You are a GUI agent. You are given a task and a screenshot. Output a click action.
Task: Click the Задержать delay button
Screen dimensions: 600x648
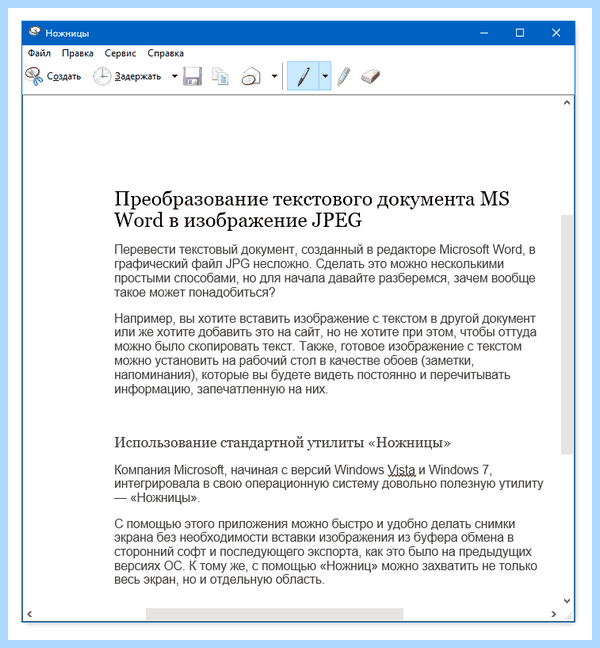(x=127, y=76)
